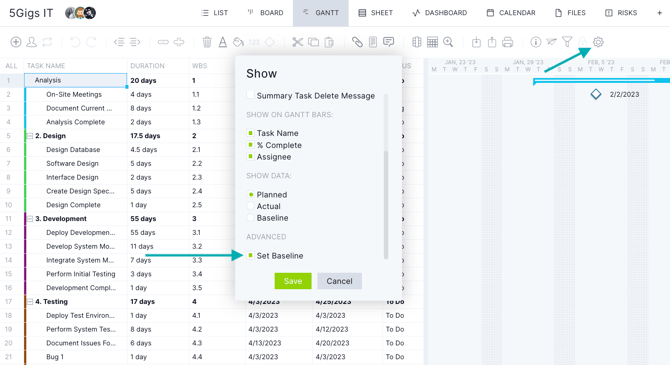Open the SHEET view tab
Image resolution: width=670 pixels, height=365 pixels.
click(x=376, y=13)
